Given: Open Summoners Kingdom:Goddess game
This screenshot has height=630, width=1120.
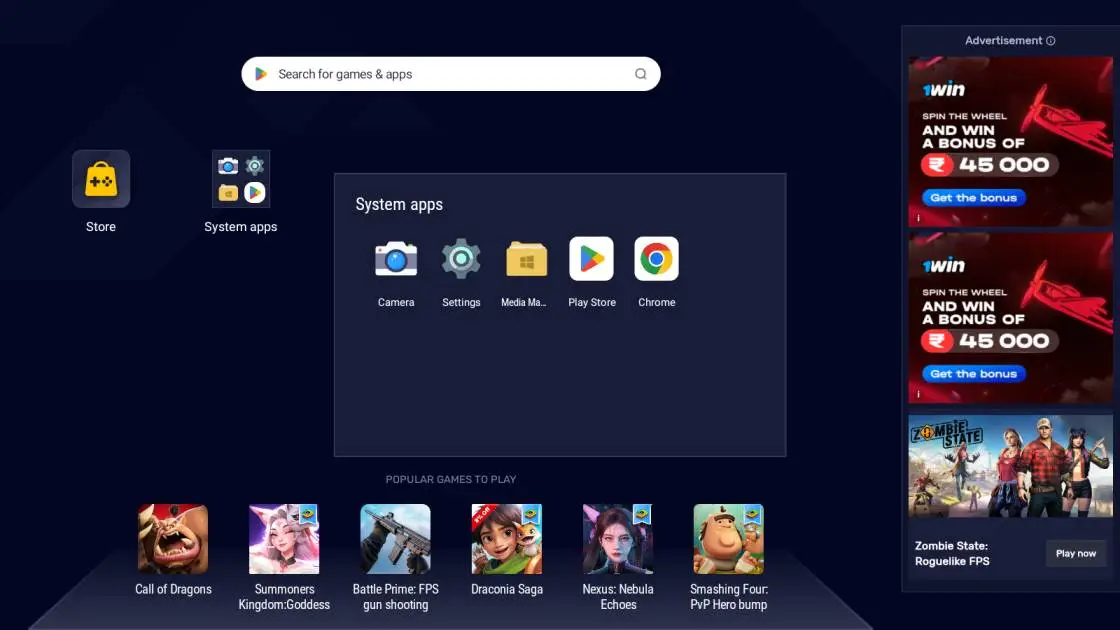Looking at the screenshot, I should pyautogui.click(x=284, y=539).
